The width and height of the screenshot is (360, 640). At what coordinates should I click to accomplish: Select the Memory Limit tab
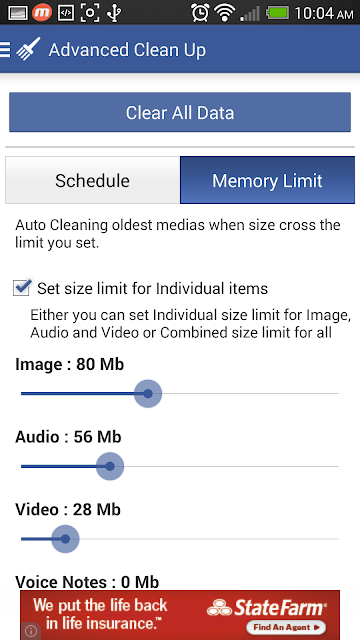point(267,180)
